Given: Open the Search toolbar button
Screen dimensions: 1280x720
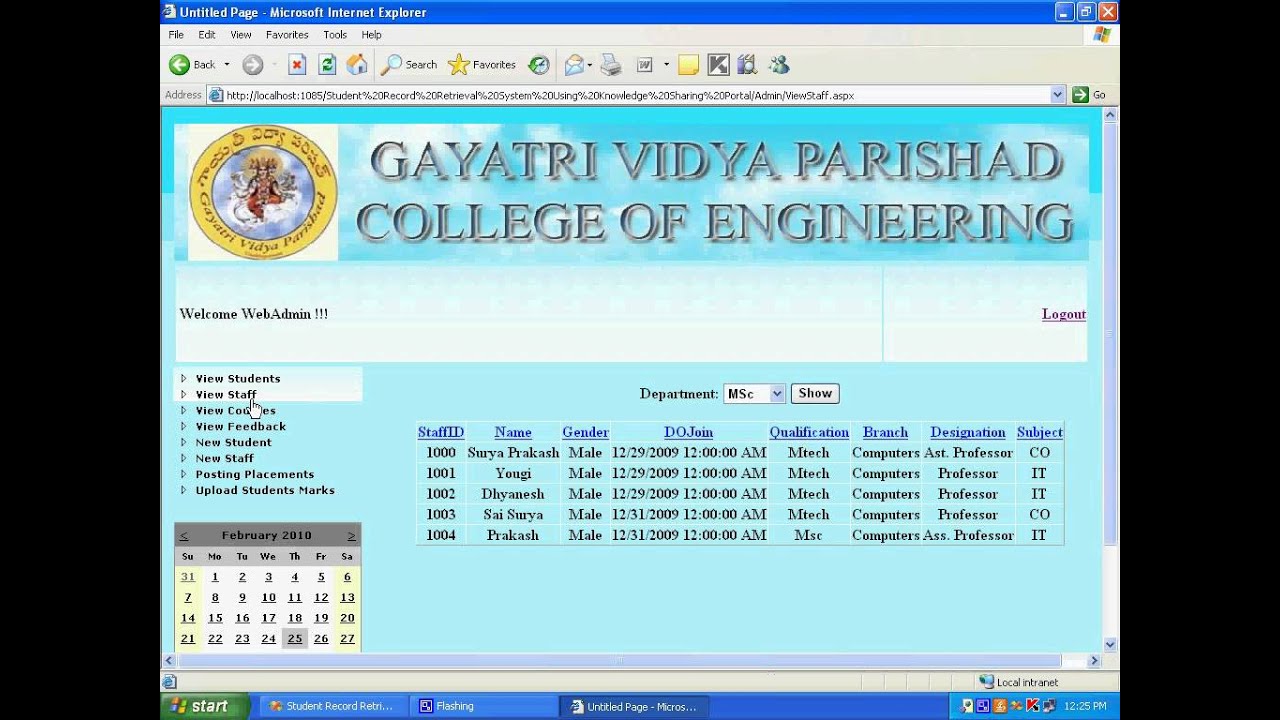Looking at the screenshot, I should click(x=409, y=65).
